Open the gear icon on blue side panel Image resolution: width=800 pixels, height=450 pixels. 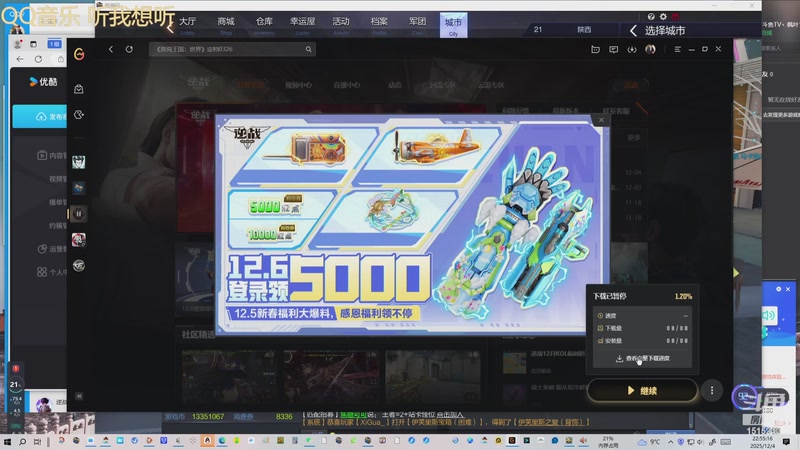pyautogui.click(x=779, y=289)
